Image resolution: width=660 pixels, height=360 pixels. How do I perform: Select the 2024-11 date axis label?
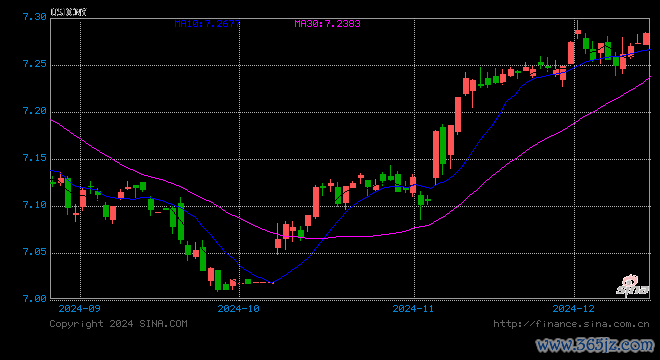[x=413, y=309]
